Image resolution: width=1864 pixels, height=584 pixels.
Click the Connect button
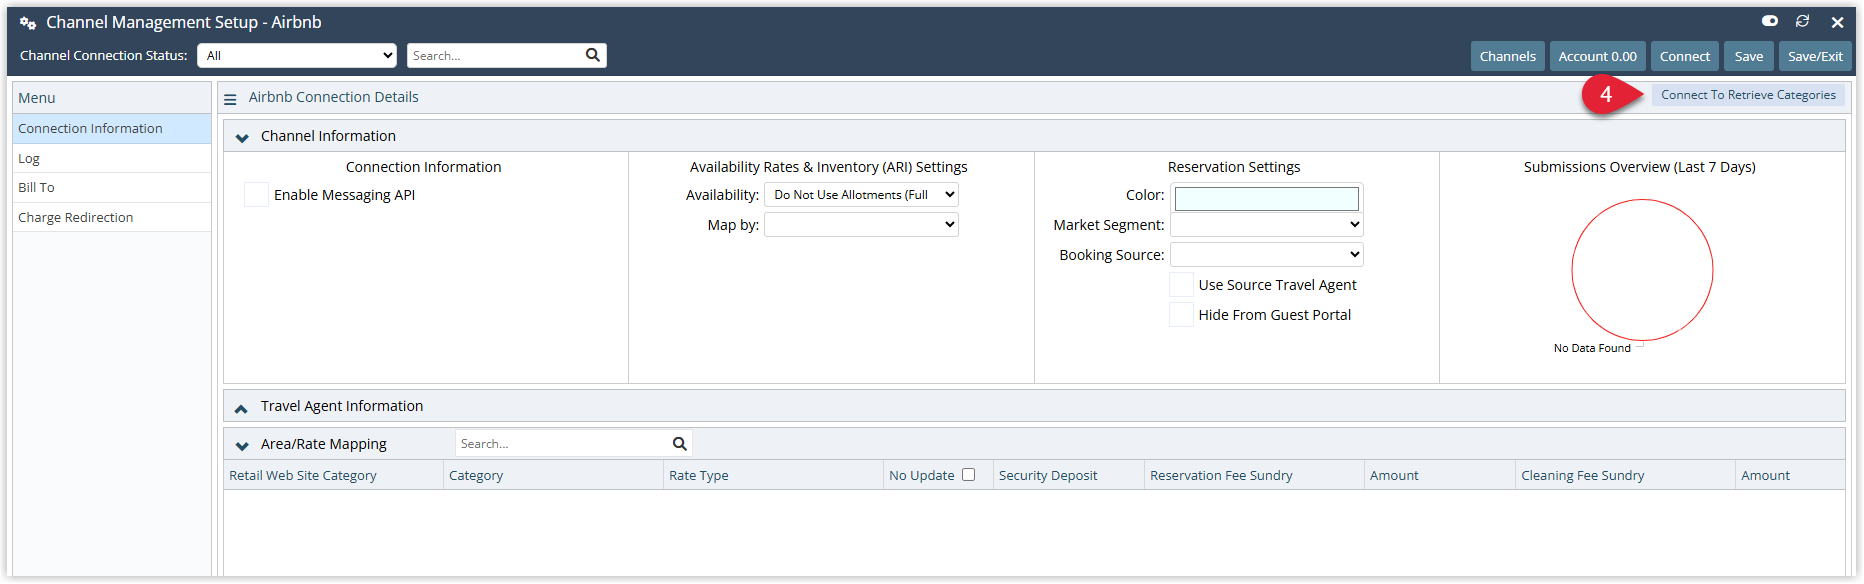tap(1684, 56)
